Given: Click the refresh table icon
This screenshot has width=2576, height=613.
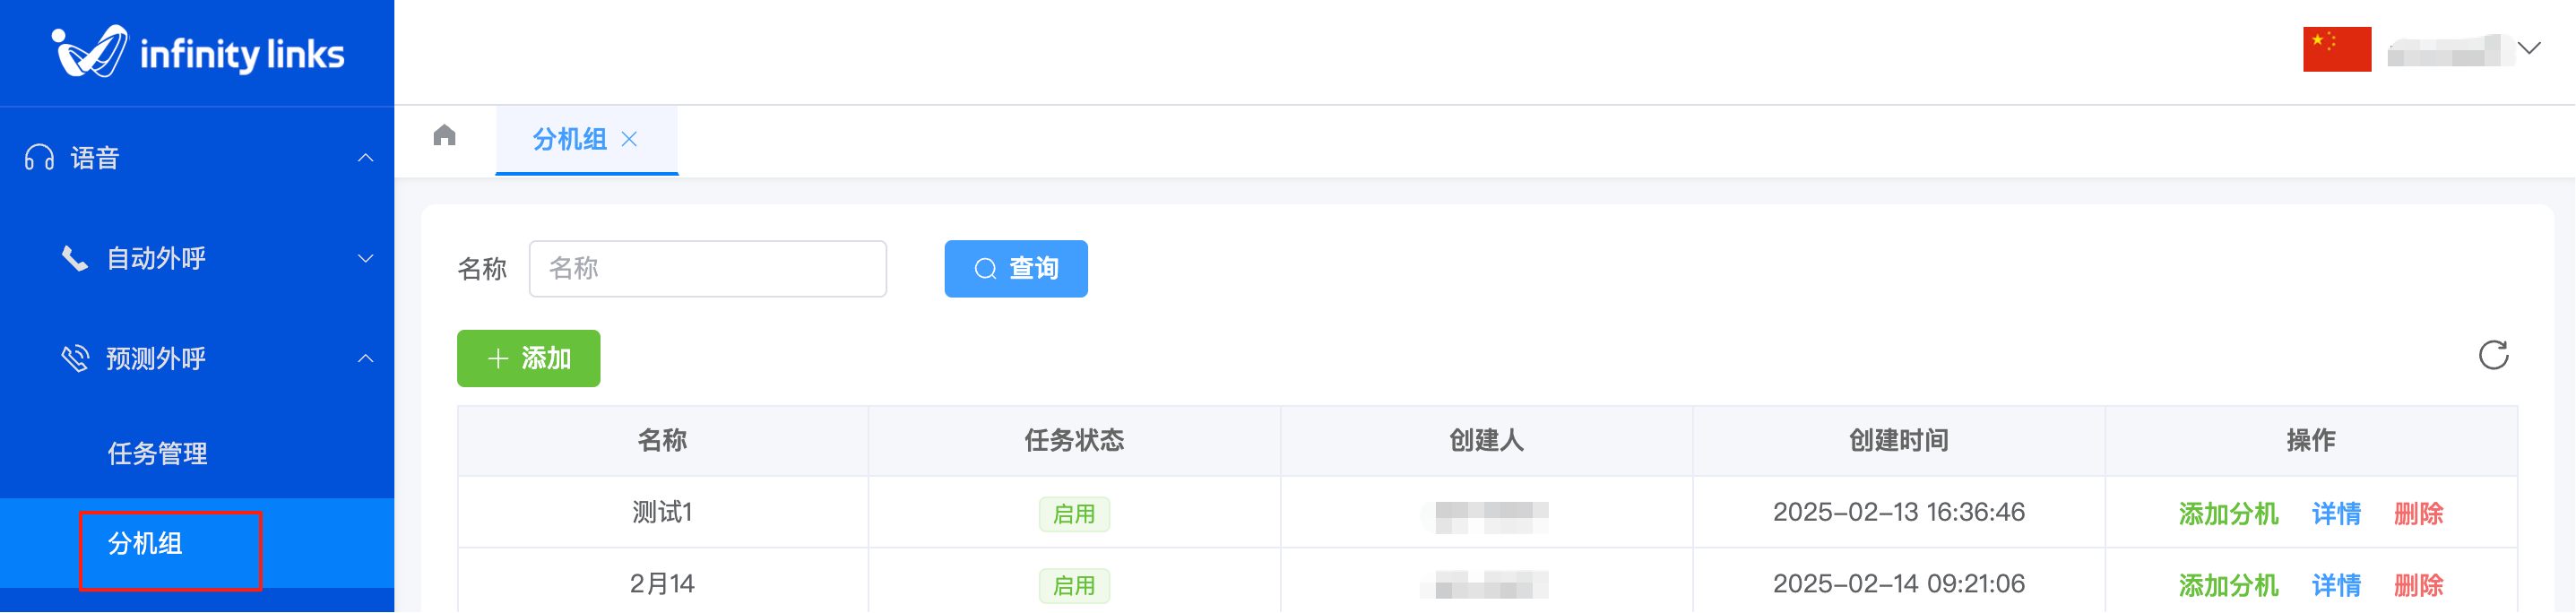Looking at the screenshot, I should tap(2493, 356).
